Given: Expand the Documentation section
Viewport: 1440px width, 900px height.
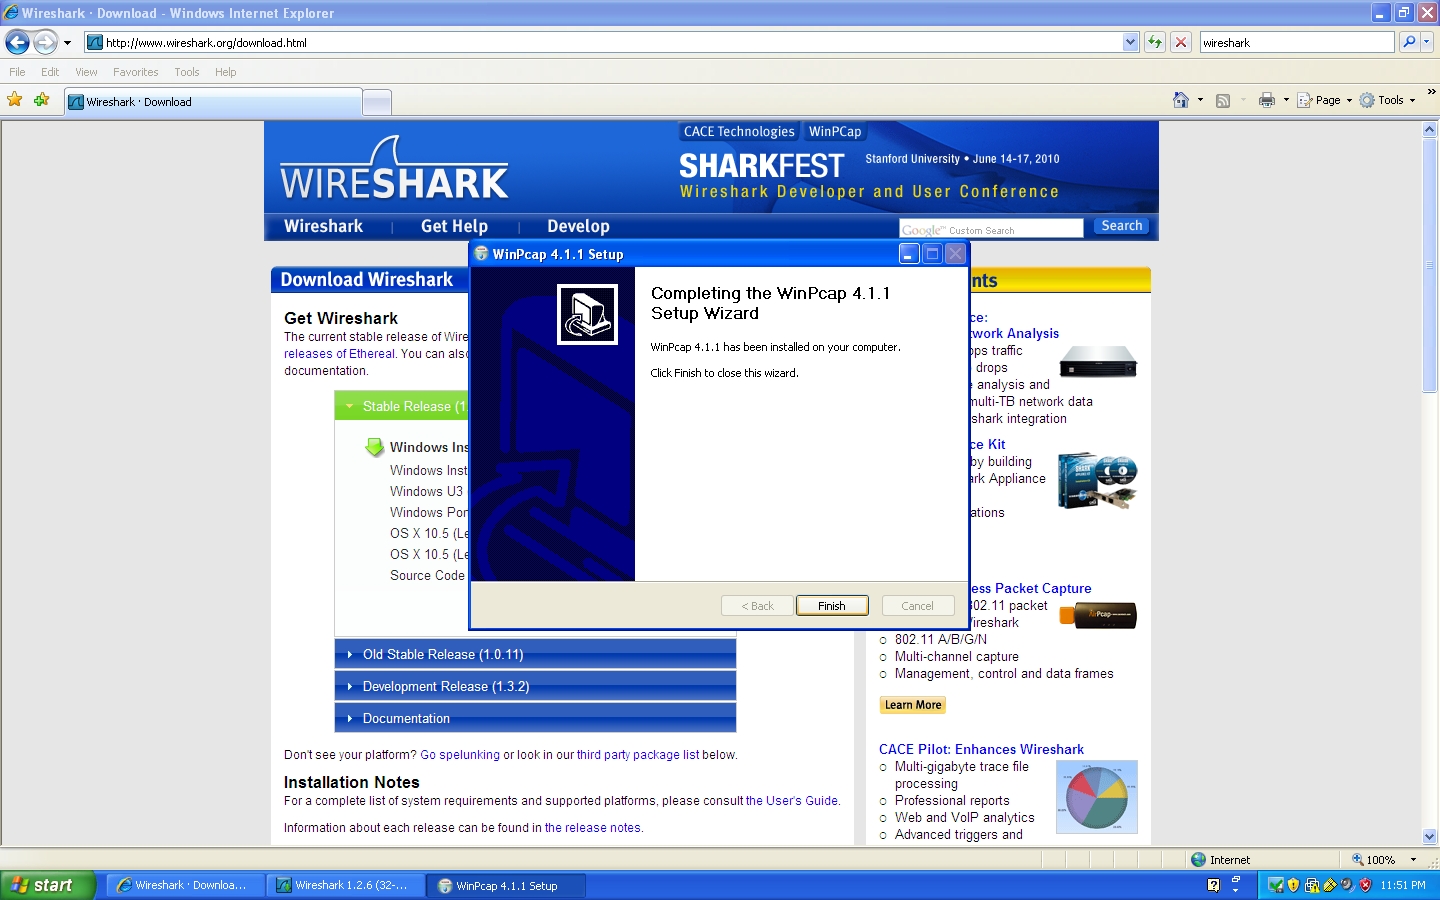Looking at the screenshot, I should click(x=535, y=718).
